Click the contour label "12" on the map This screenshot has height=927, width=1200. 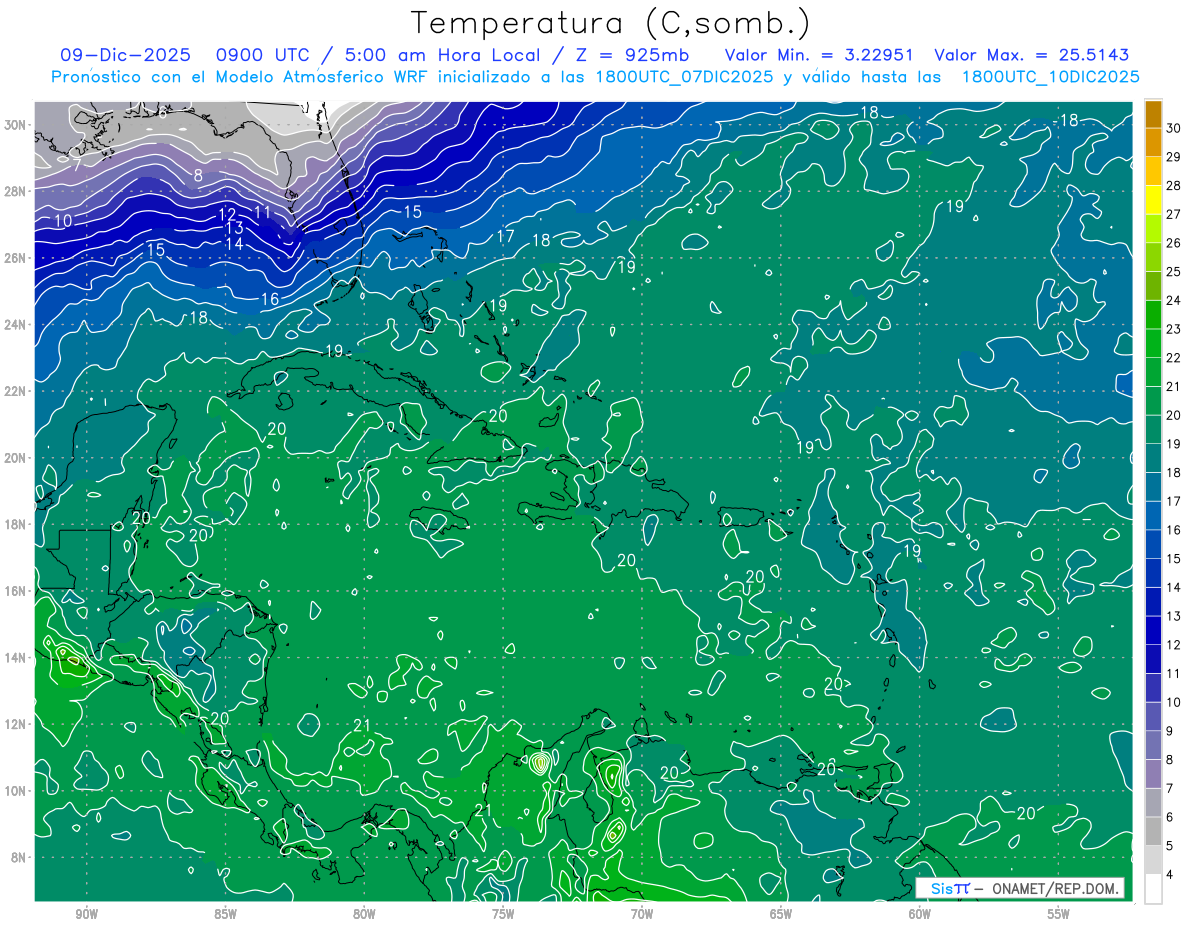228,215
